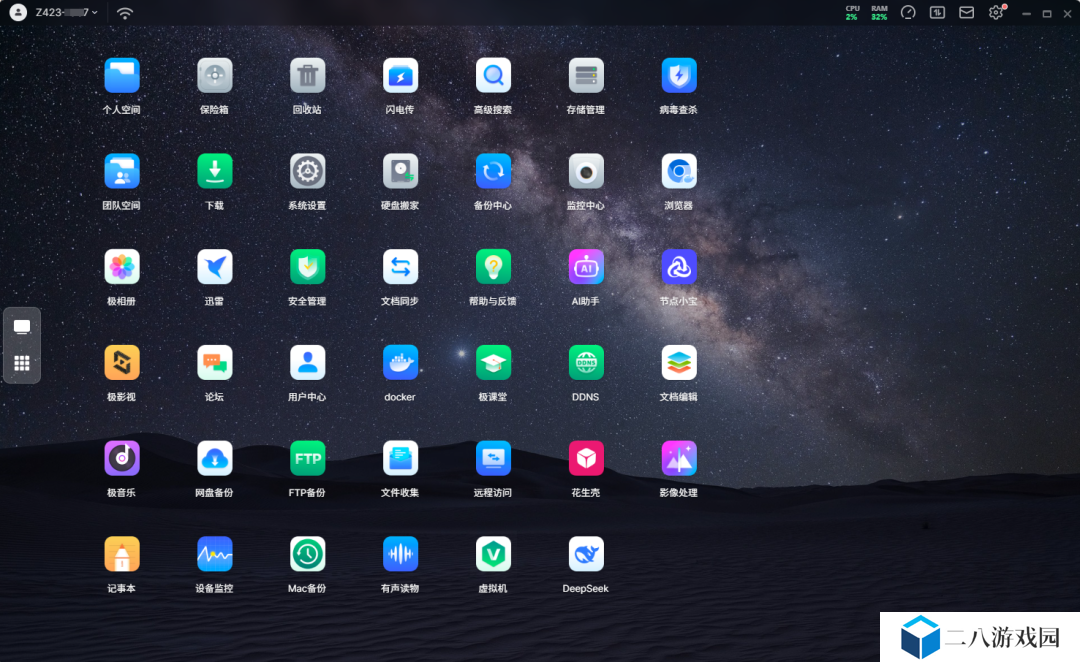The image size is (1080, 662).
Task: Open 安全管理 security management
Action: coord(307,267)
